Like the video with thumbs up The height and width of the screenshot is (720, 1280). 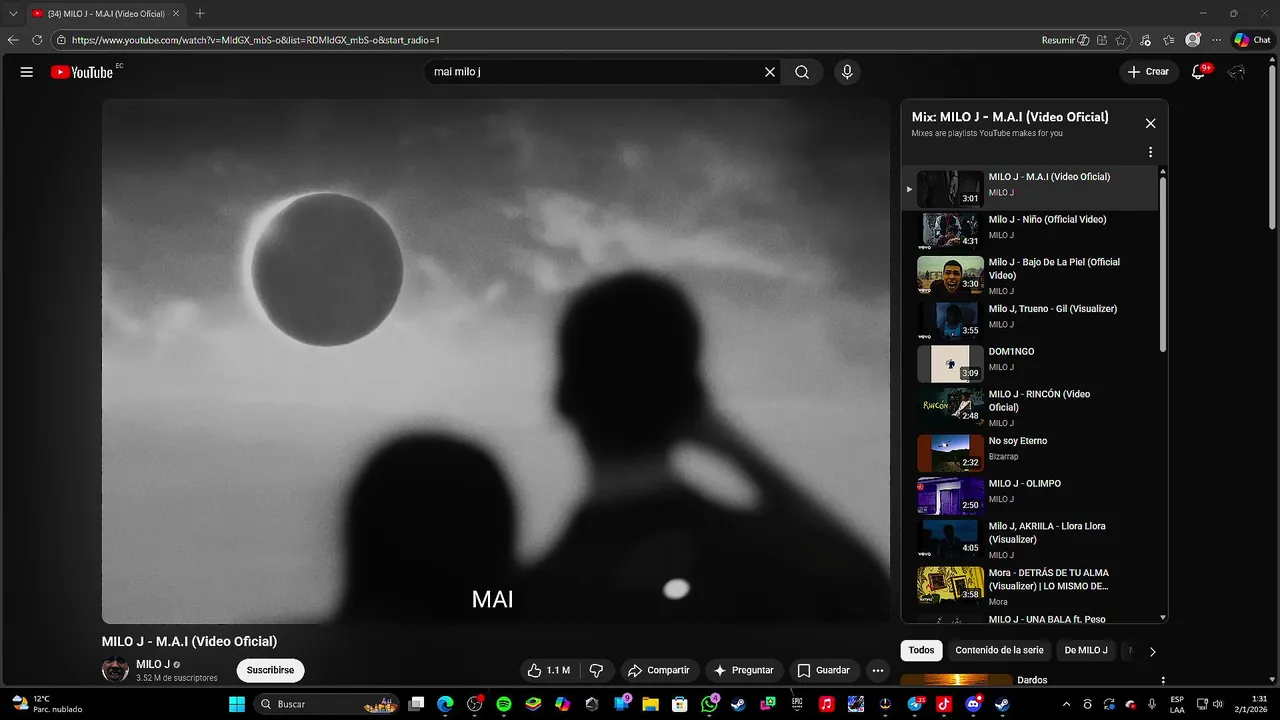coord(548,670)
